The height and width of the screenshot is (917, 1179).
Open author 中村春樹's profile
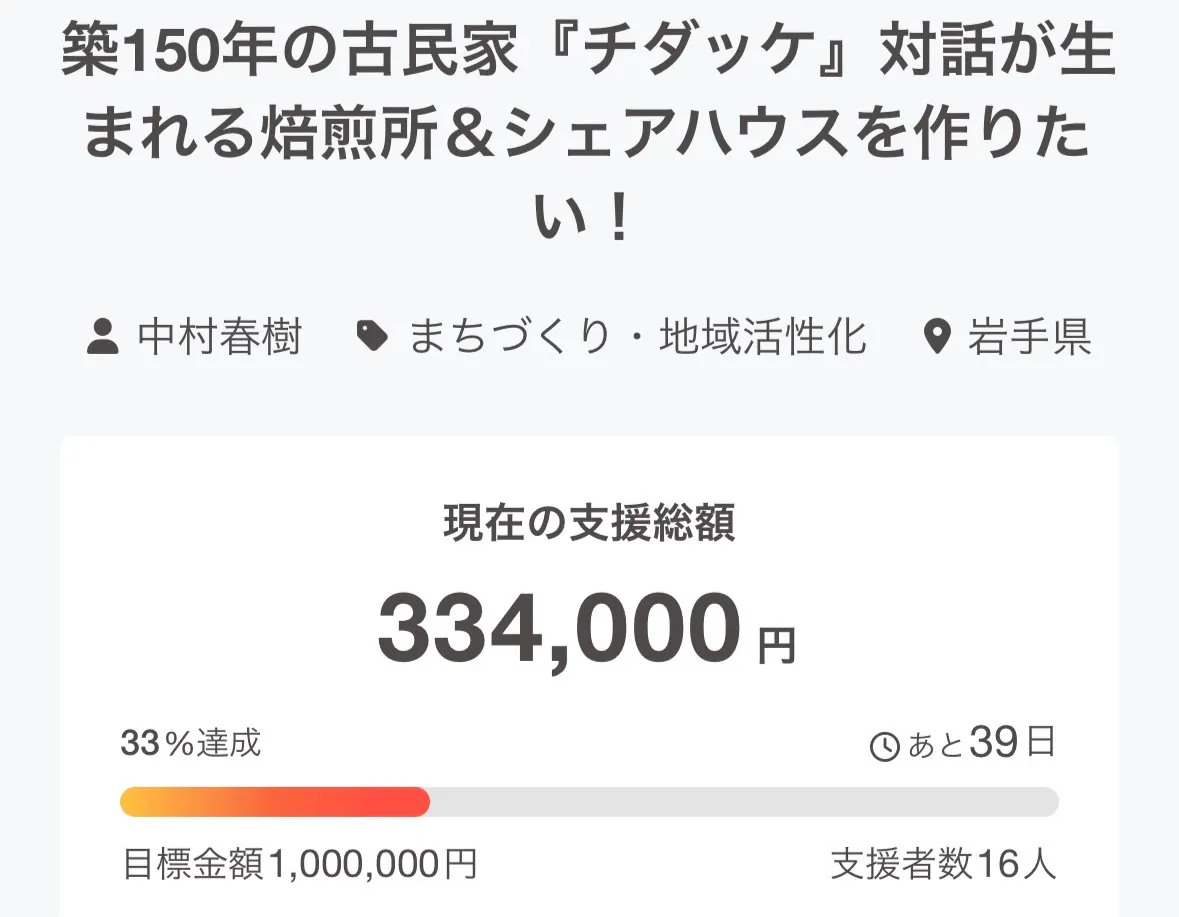(x=219, y=338)
